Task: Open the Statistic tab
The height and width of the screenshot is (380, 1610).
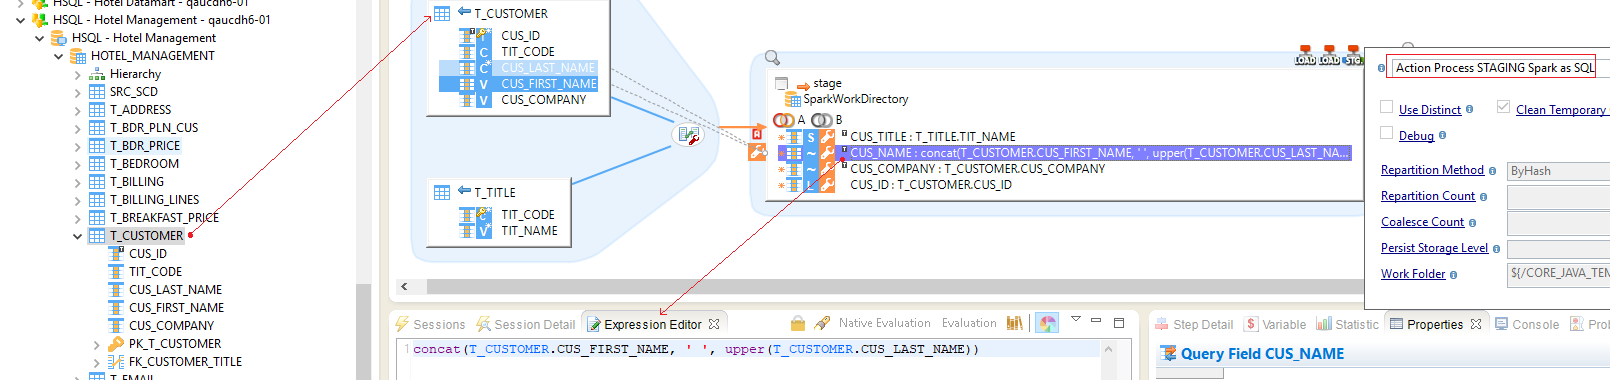Action: tap(1347, 324)
